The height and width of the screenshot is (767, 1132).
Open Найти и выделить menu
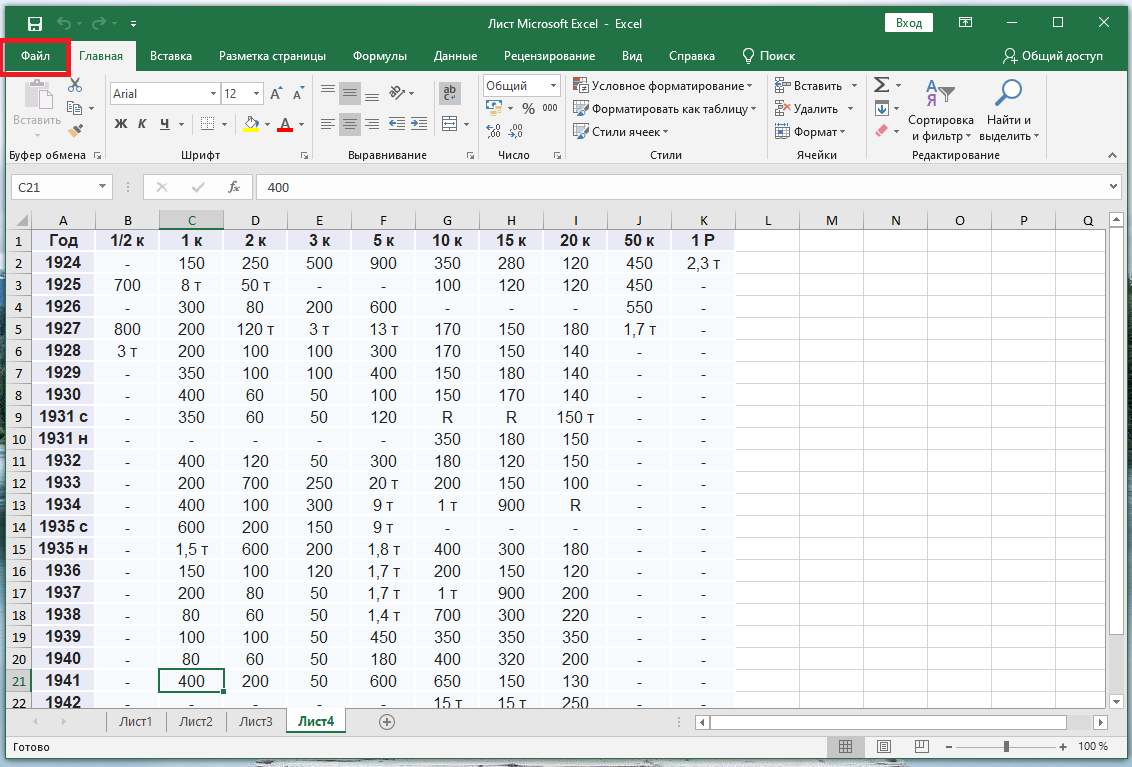pyautogui.click(x=1009, y=111)
